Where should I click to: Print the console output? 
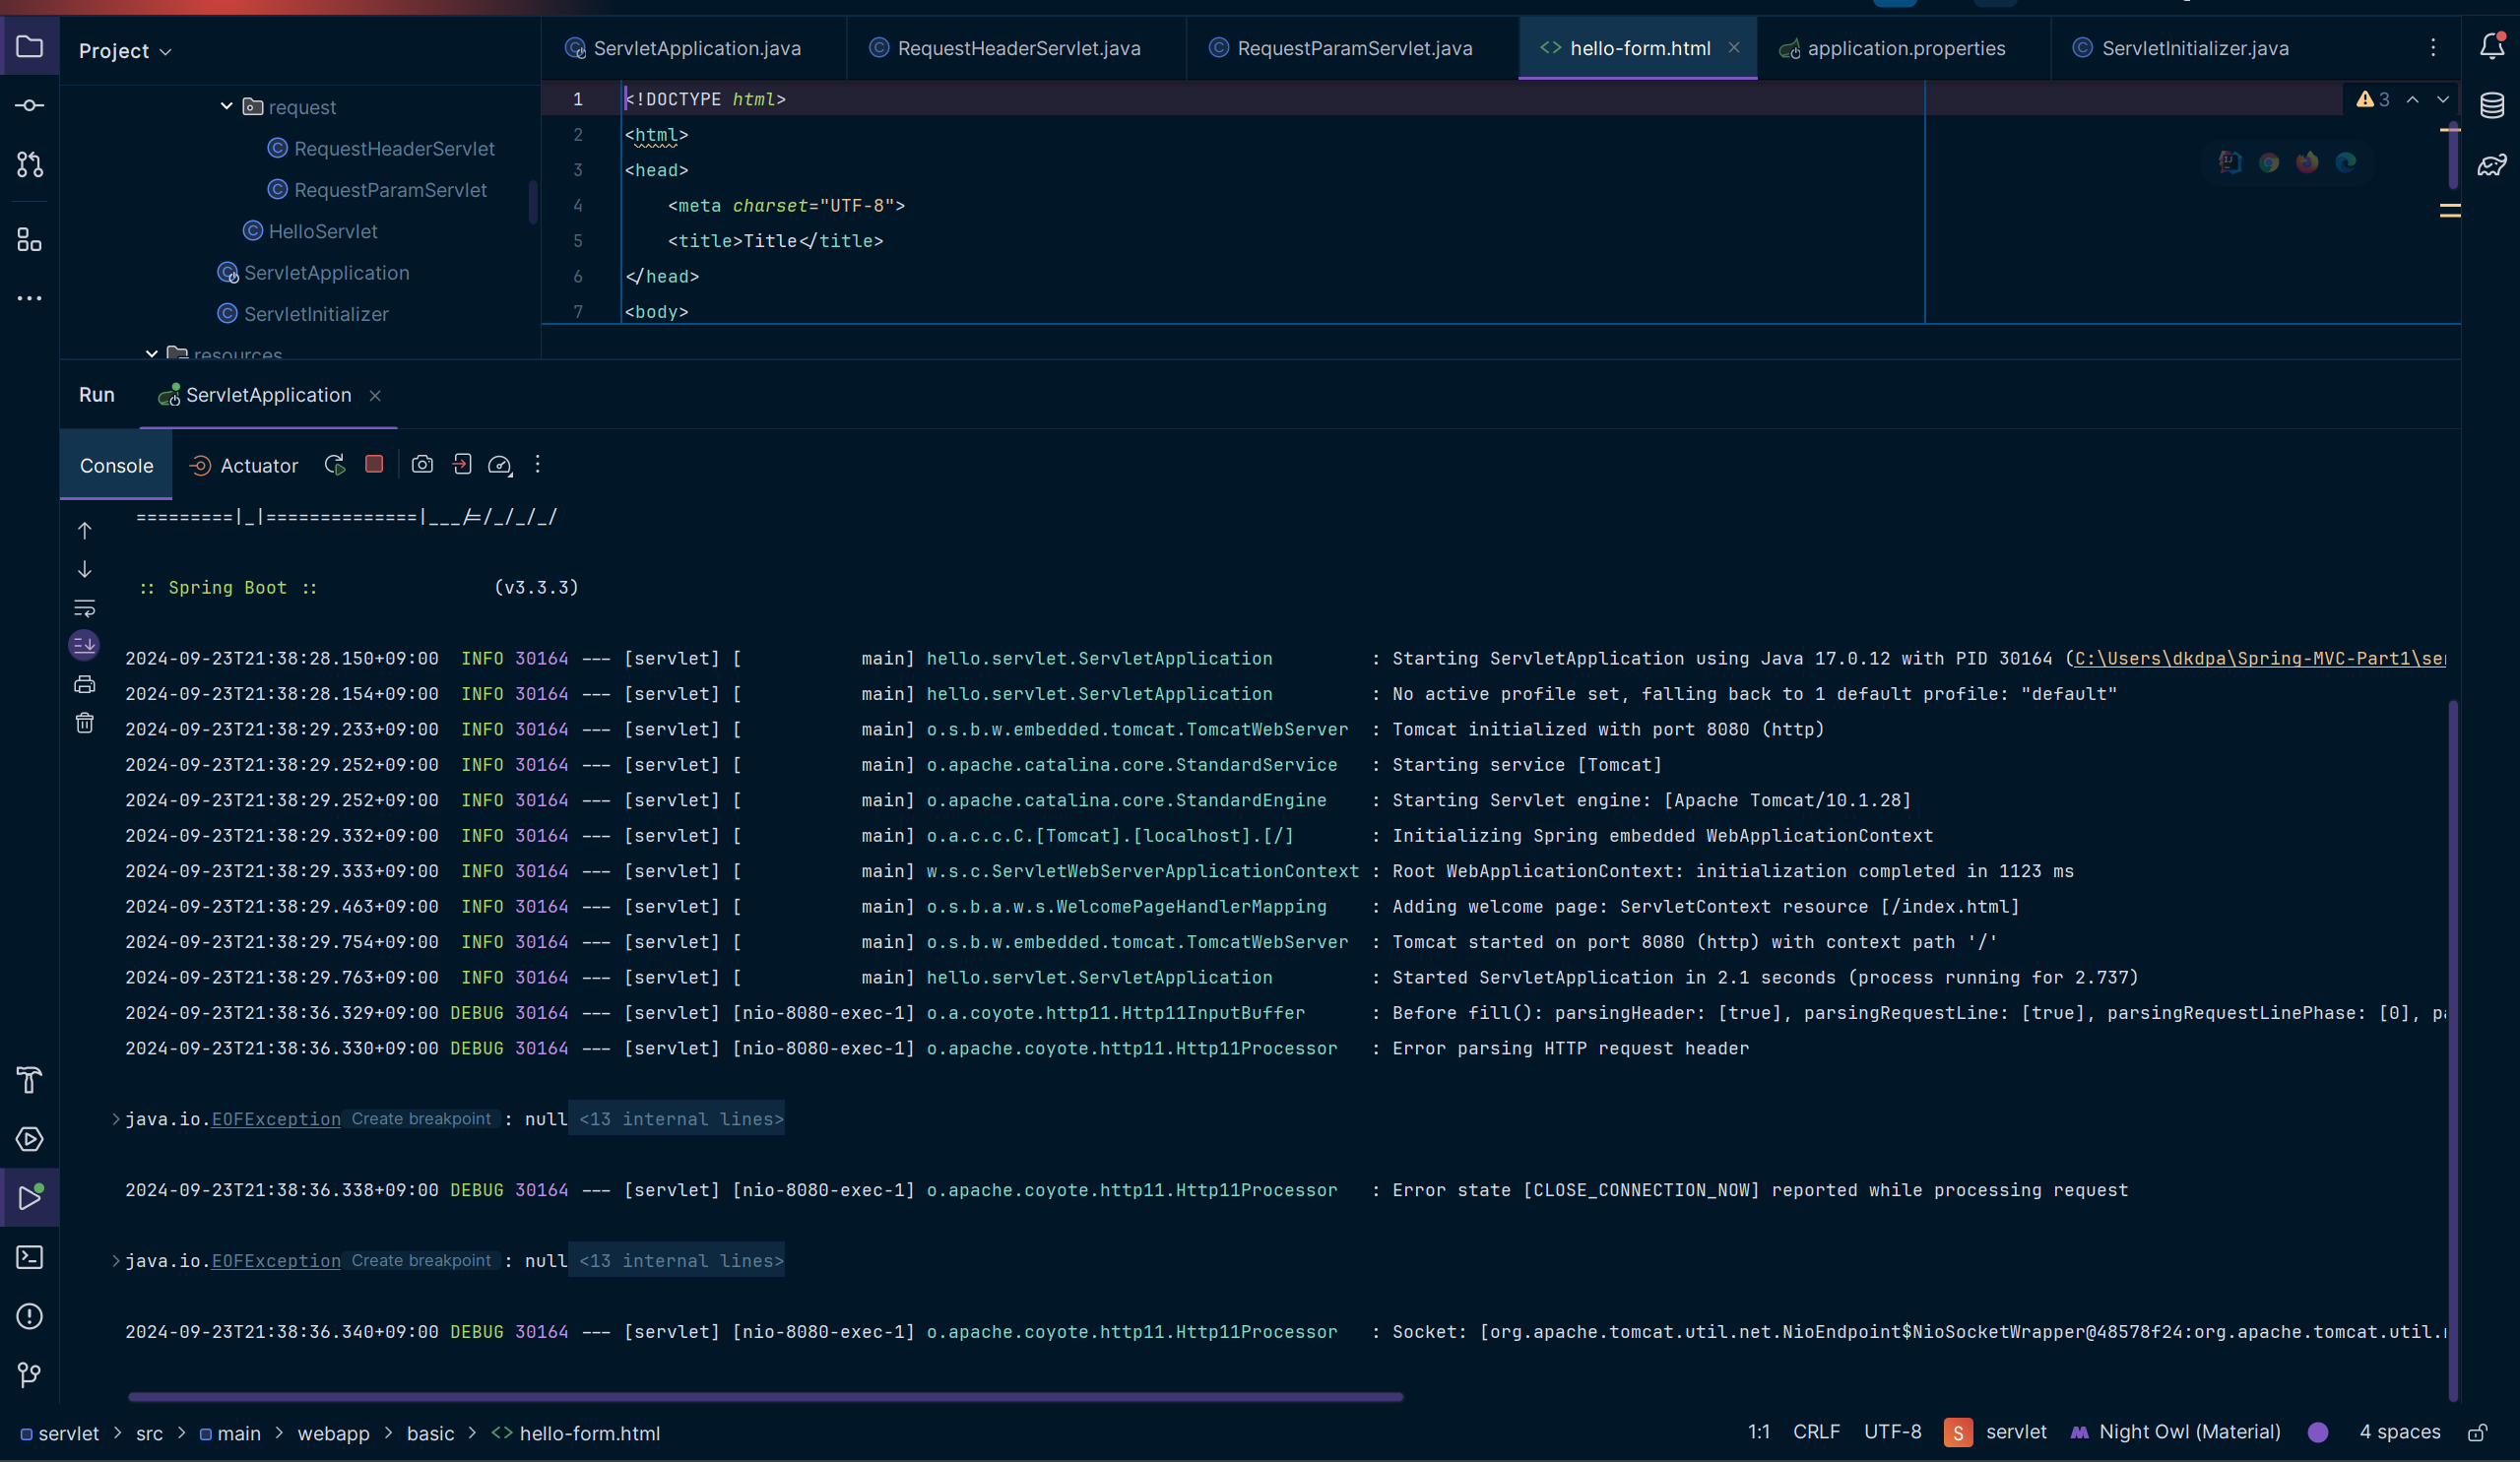point(85,684)
